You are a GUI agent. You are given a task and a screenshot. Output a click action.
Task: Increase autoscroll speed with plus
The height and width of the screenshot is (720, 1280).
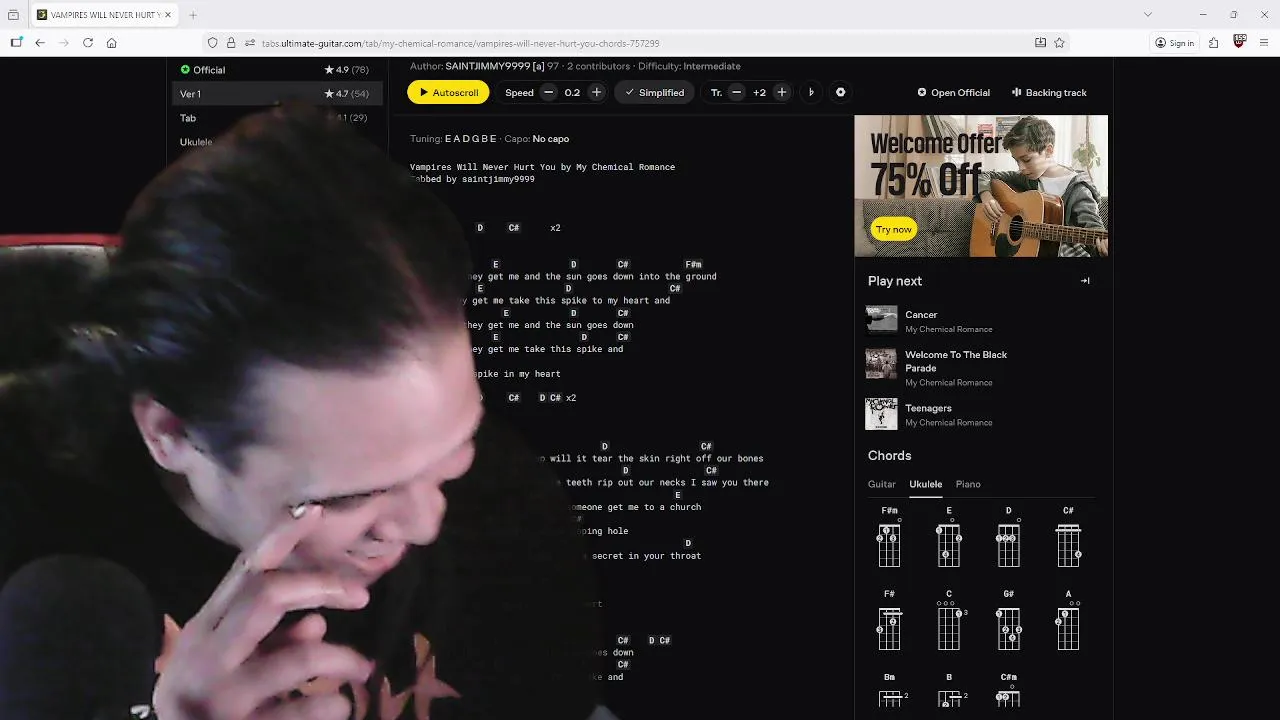(596, 92)
